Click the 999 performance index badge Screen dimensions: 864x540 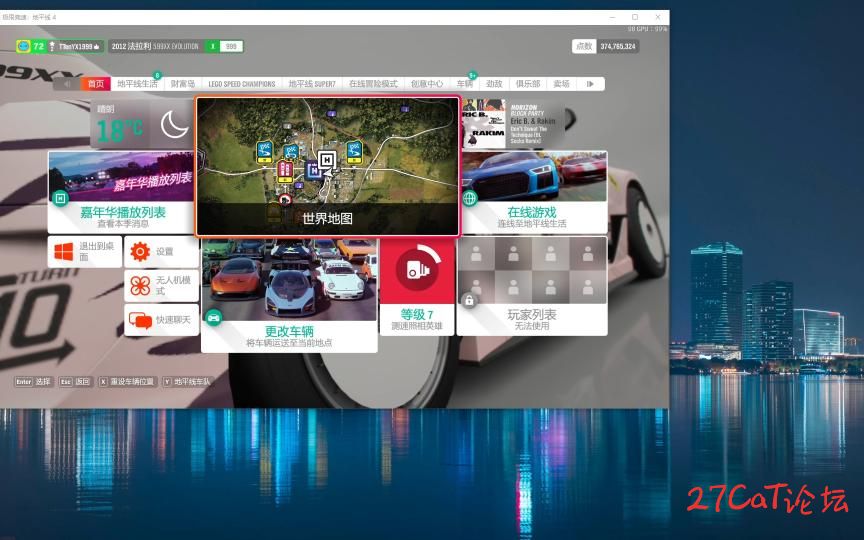pos(231,46)
